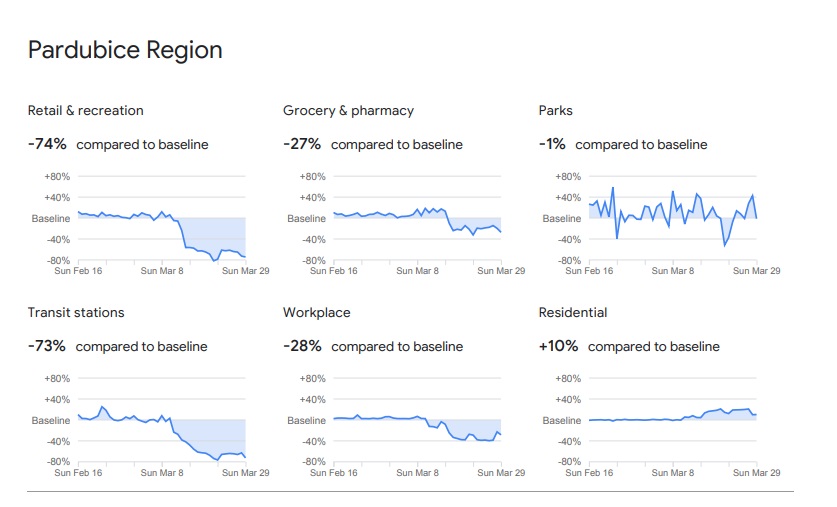Click the Grocery & pharmacy line chart

417,219
